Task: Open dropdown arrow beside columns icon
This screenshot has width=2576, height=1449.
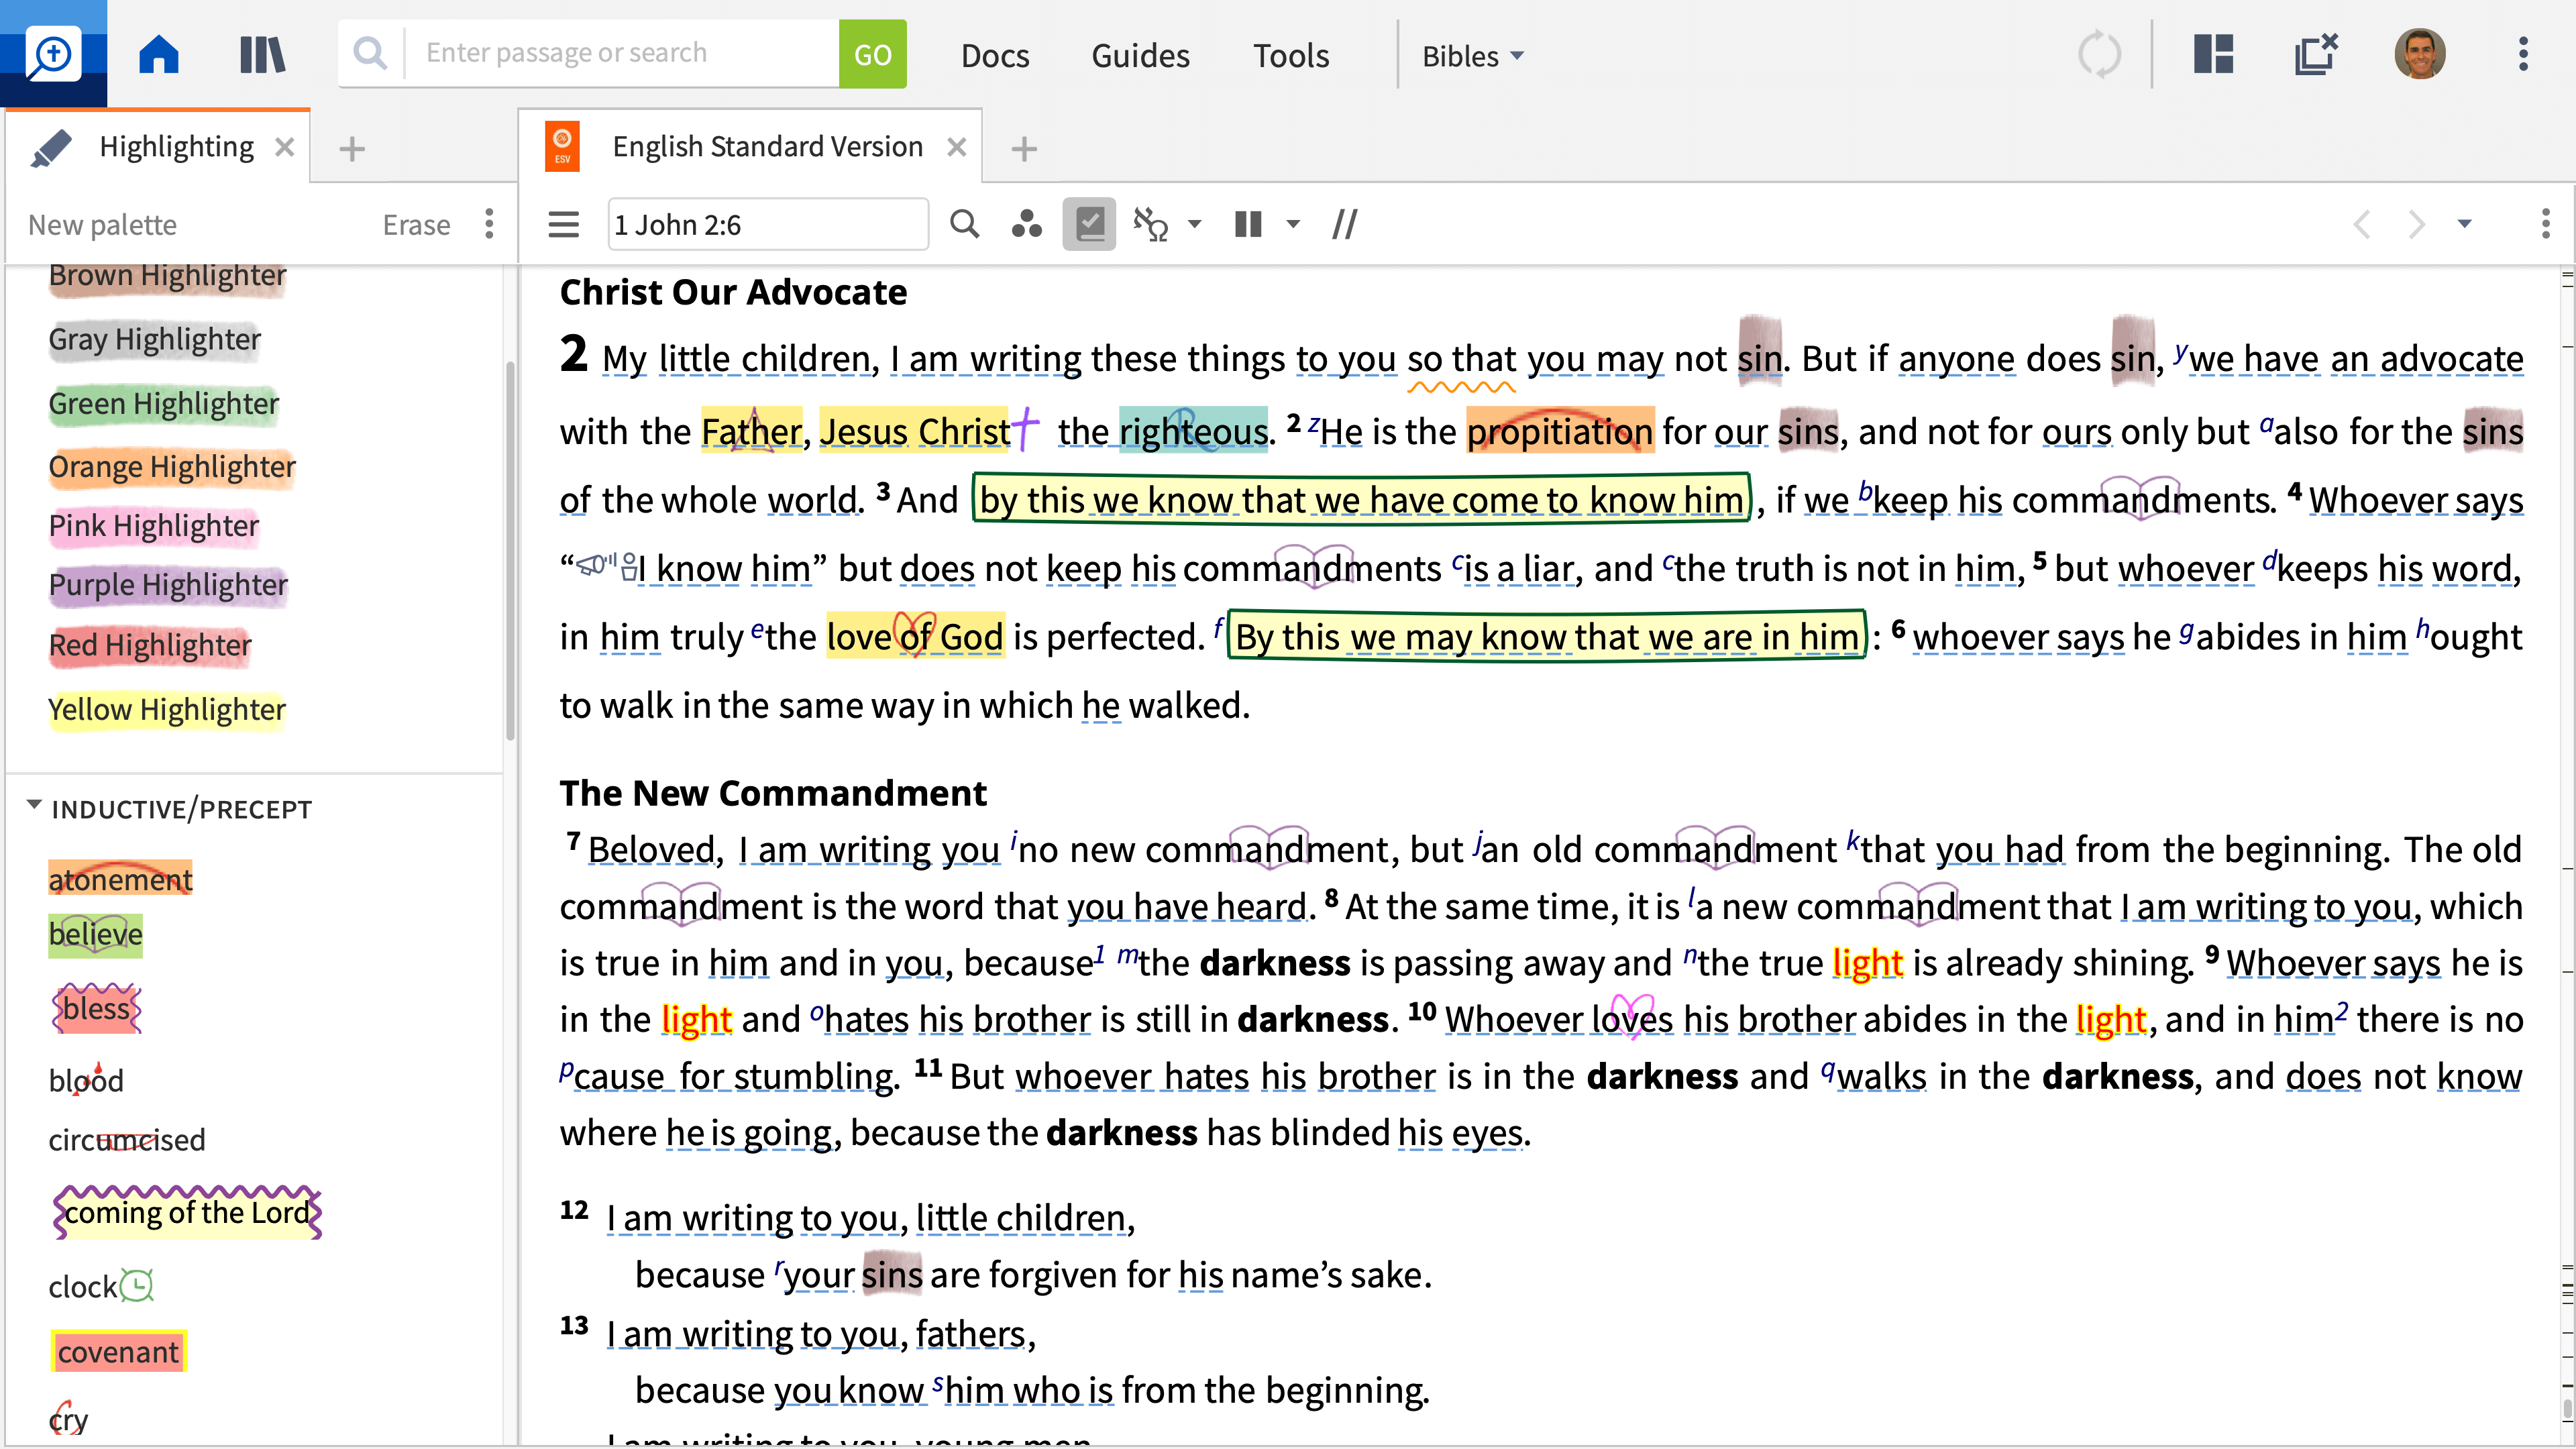Action: (1292, 224)
